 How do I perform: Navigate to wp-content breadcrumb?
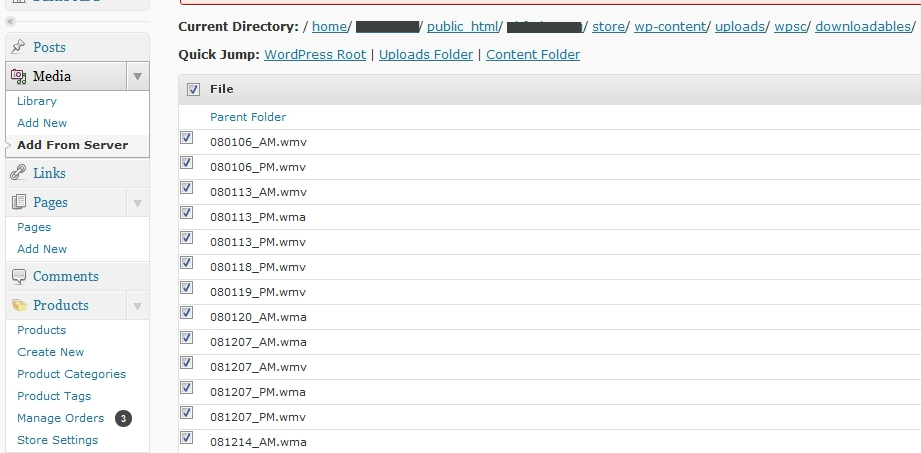click(670, 27)
